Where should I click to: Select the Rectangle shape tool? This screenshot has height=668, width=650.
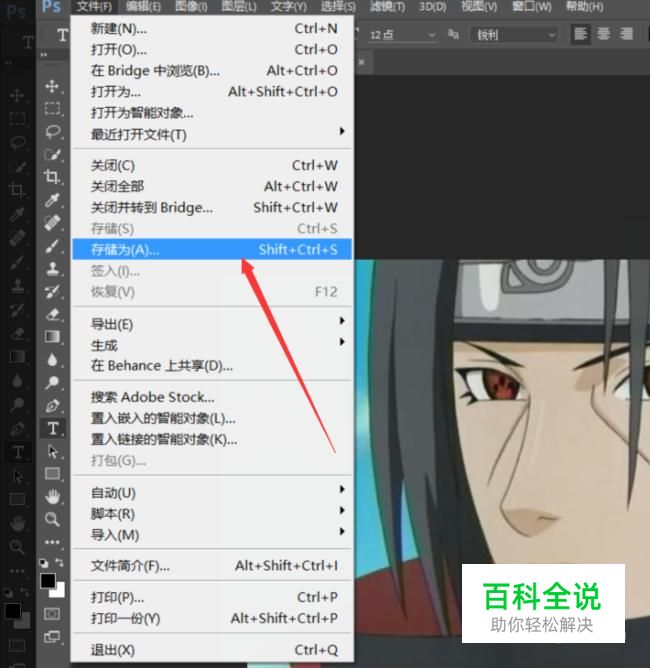pos(52,474)
